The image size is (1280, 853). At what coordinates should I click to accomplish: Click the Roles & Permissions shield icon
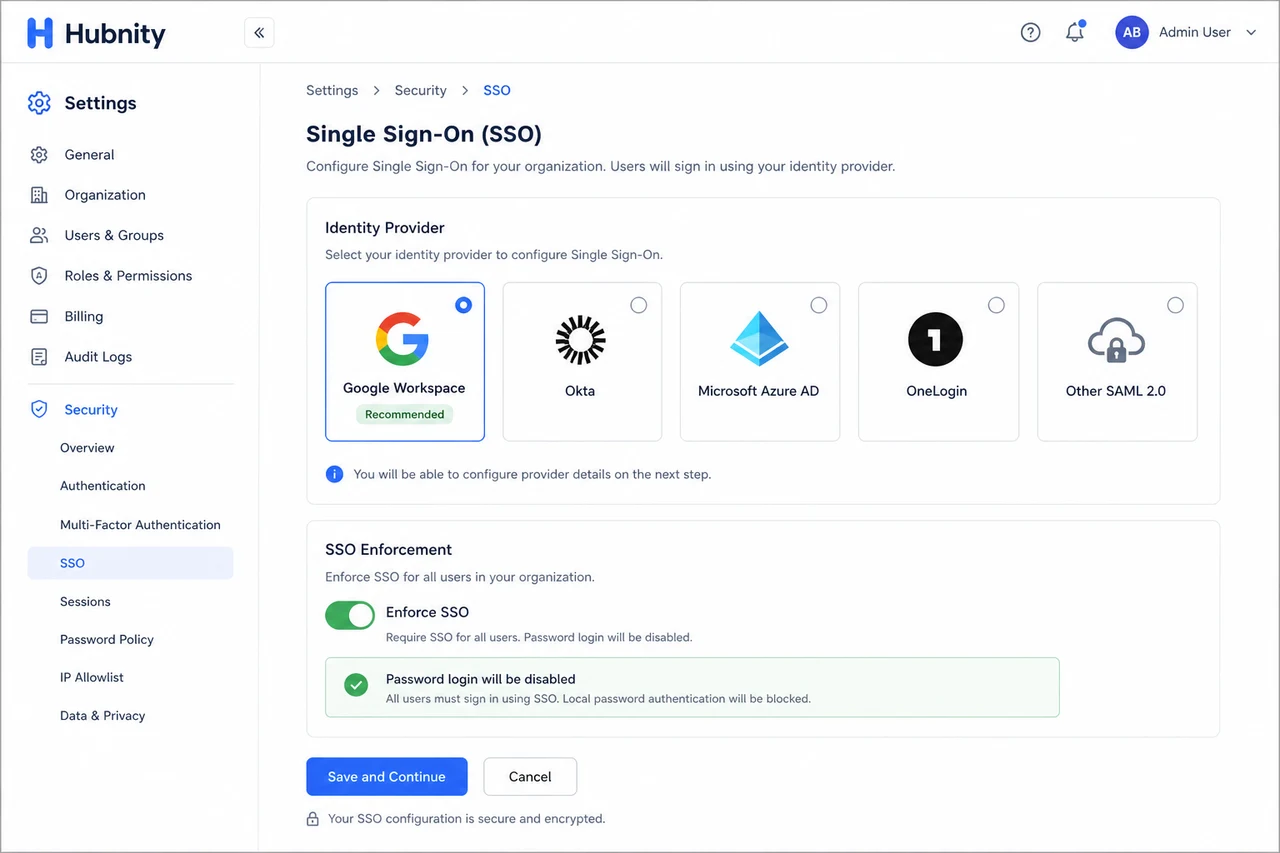(x=39, y=276)
